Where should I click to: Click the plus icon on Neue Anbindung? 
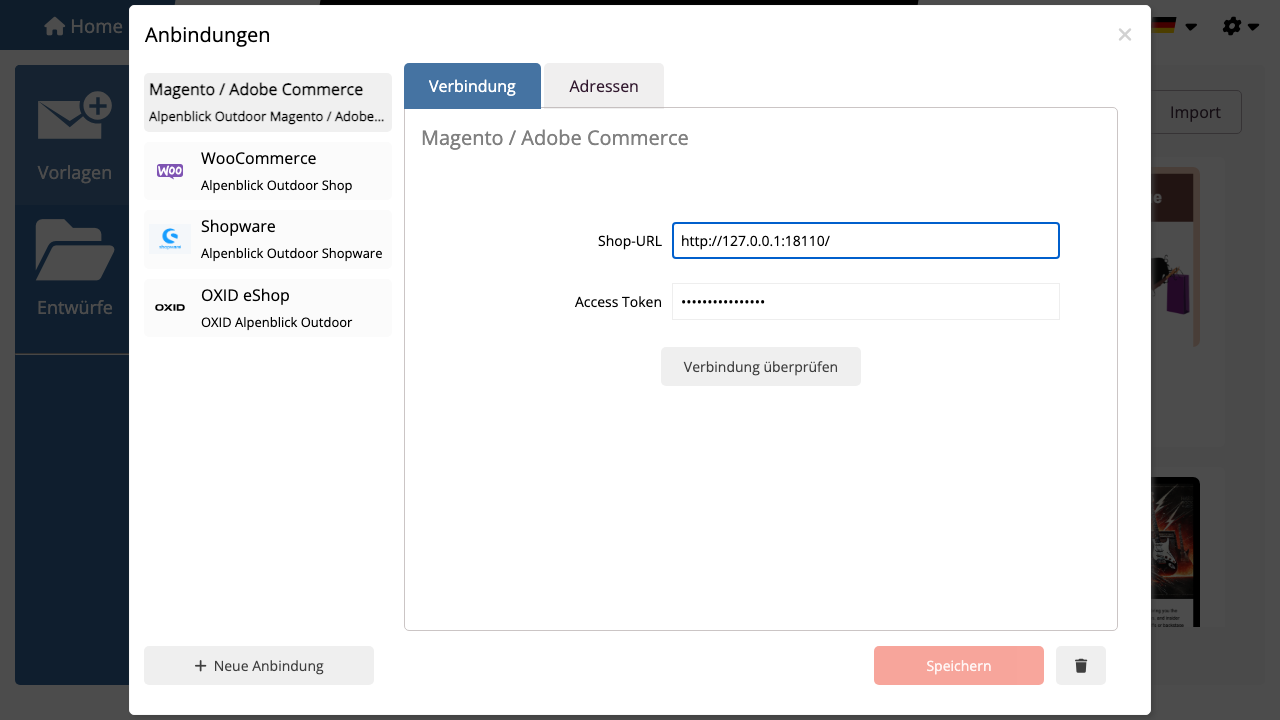[200, 666]
